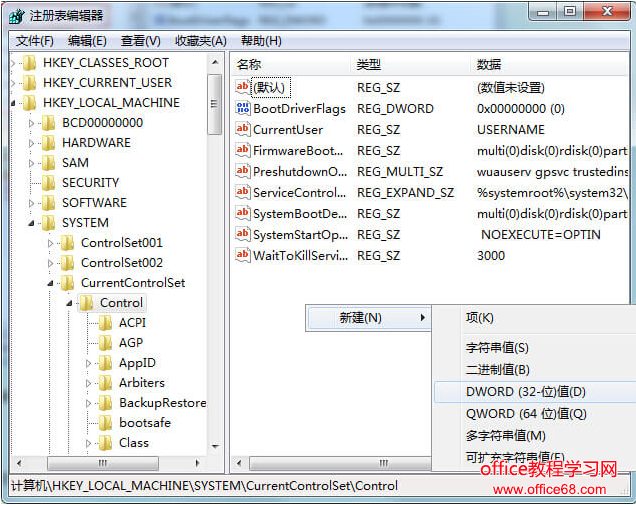Click the FirmwareBoot string value icon
This screenshot has height=506, width=636.
click(243, 151)
